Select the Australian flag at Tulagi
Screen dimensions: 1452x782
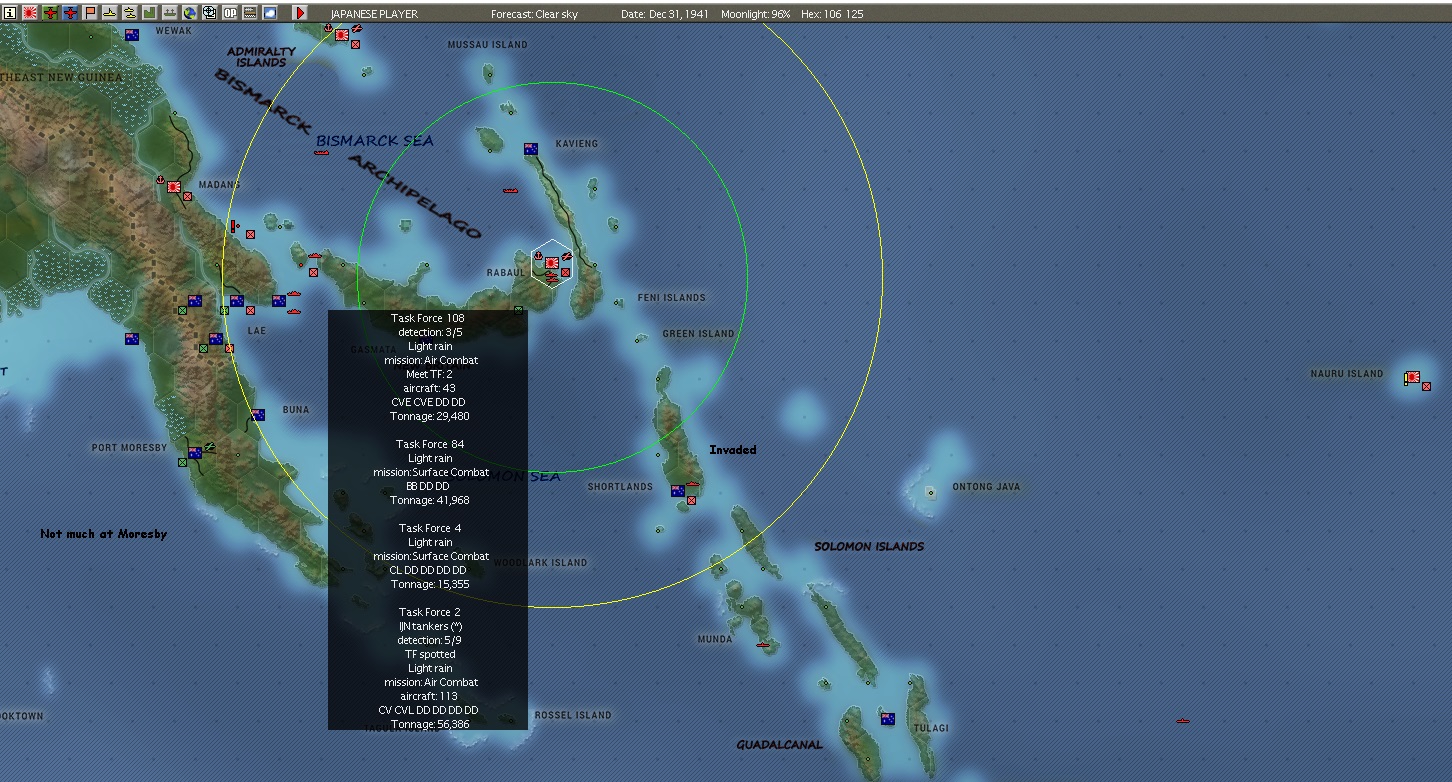point(887,718)
